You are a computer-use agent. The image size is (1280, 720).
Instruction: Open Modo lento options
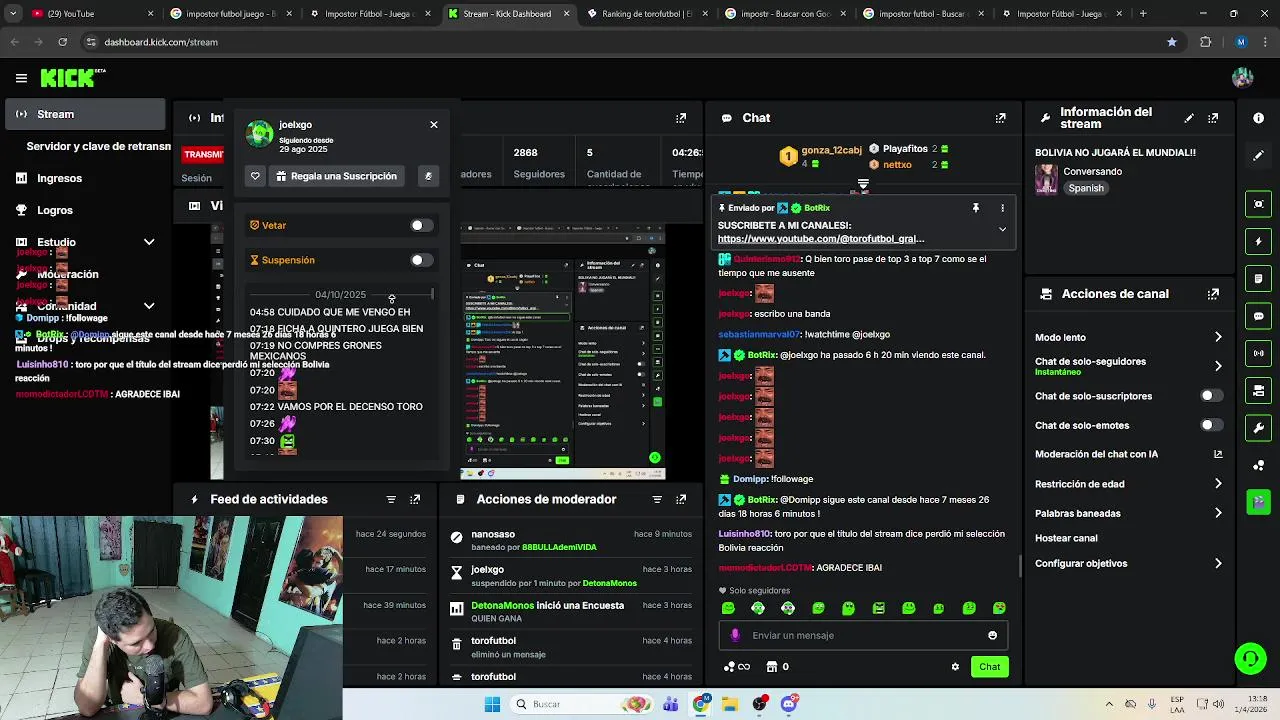coord(1128,337)
